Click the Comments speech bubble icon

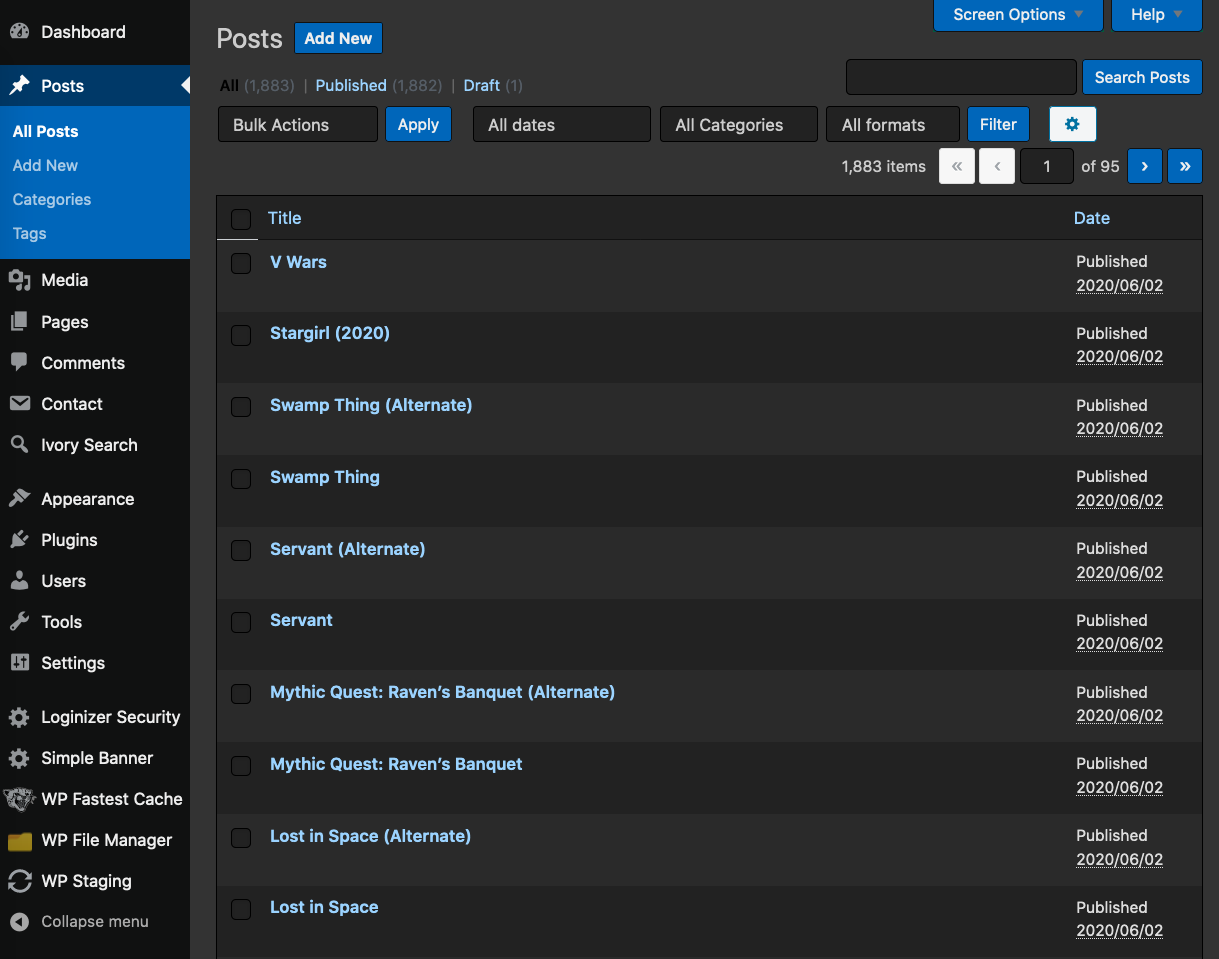tap(19, 363)
